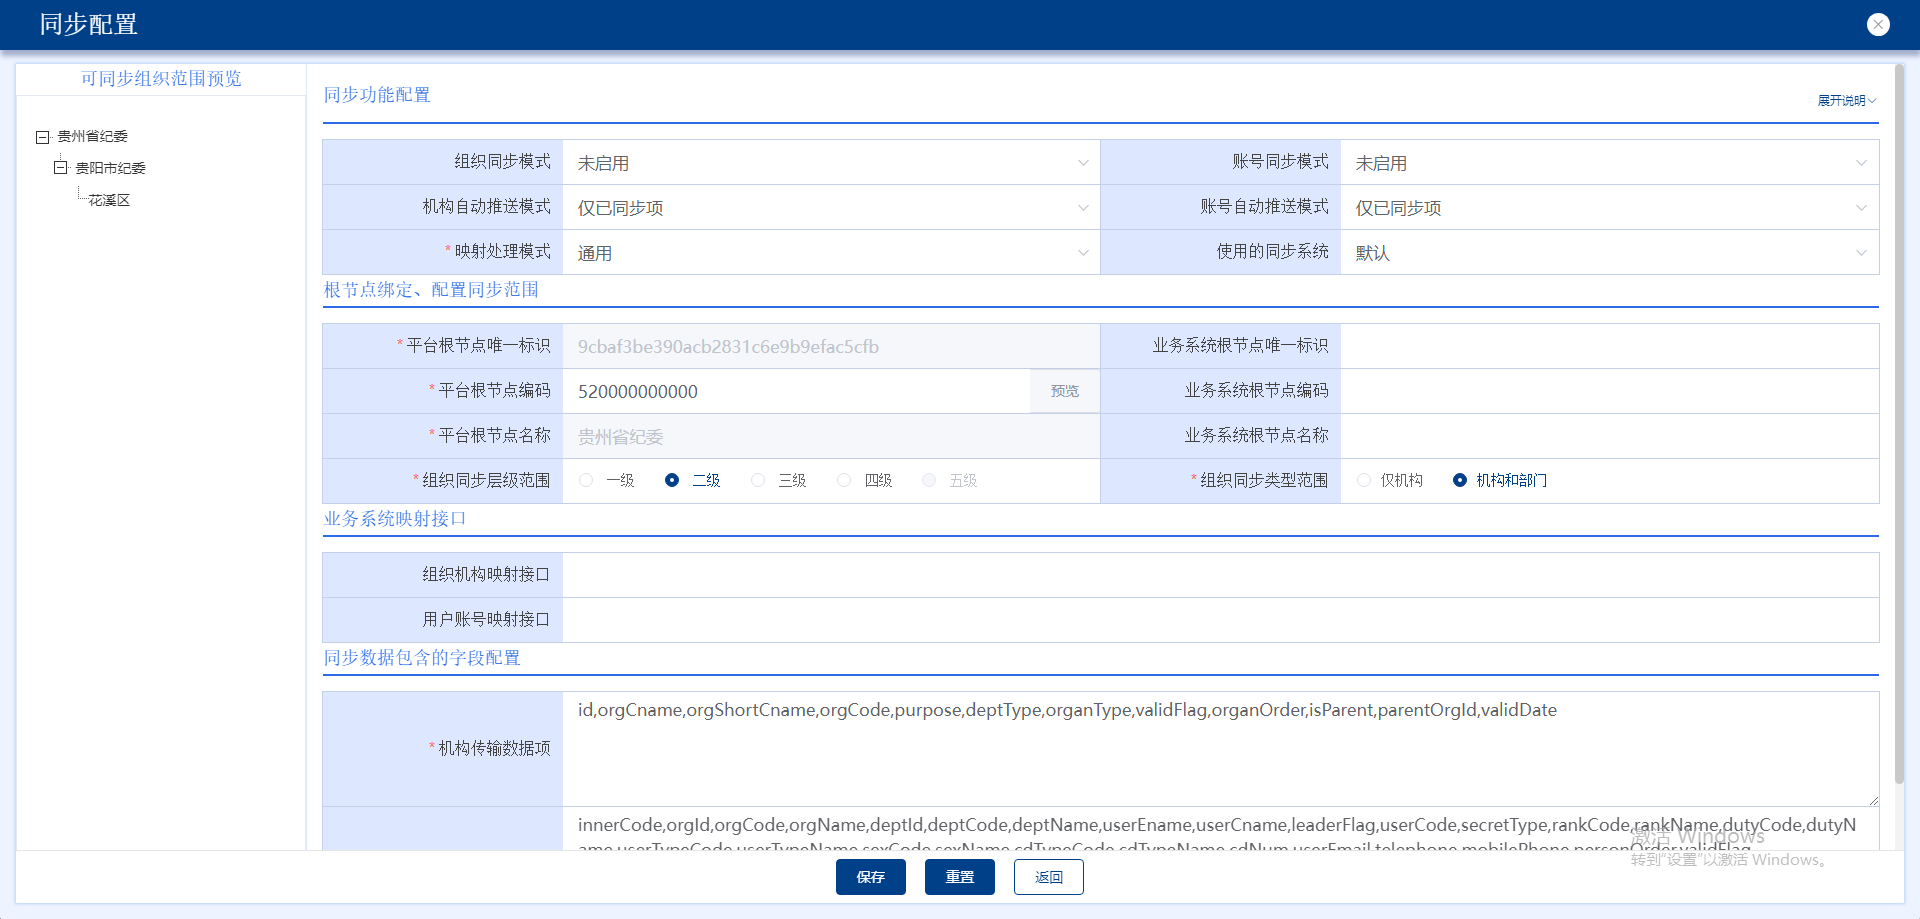1920x919 pixels.
Task: Choose the 仅机构 type scope radio
Action: pyautogui.click(x=1364, y=480)
